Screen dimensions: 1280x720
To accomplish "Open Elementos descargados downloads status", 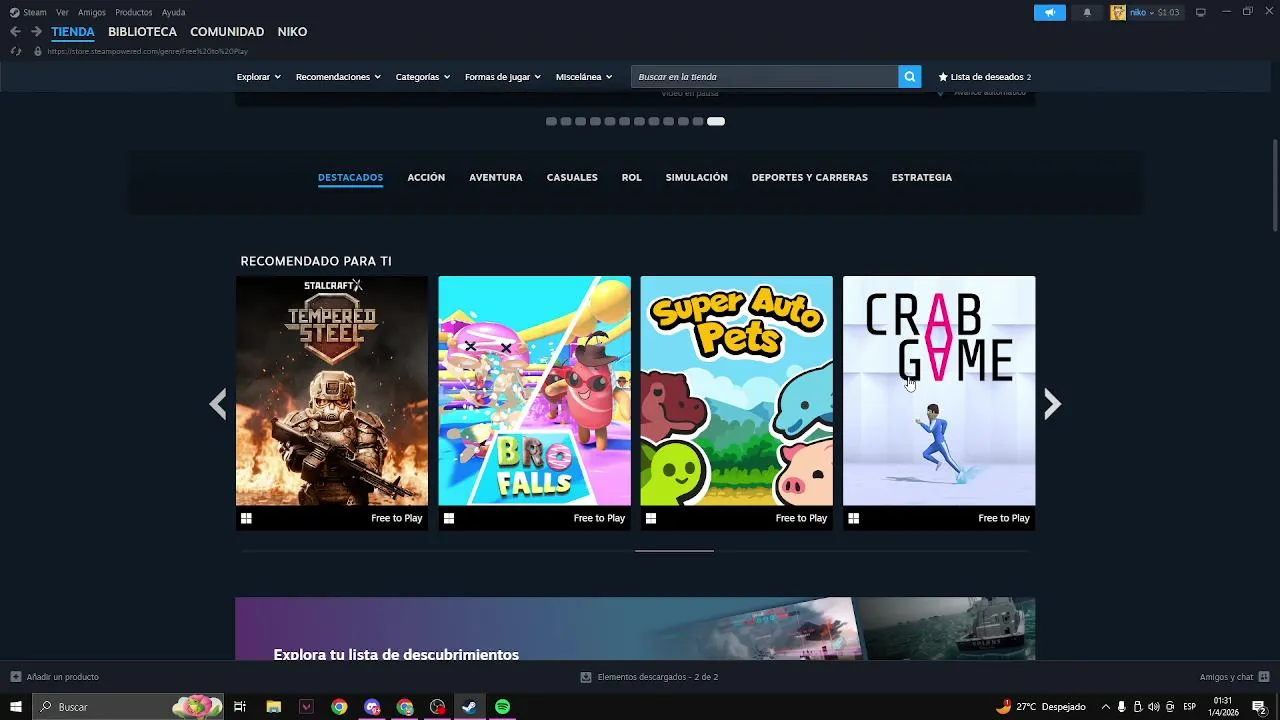I will pos(649,677).
